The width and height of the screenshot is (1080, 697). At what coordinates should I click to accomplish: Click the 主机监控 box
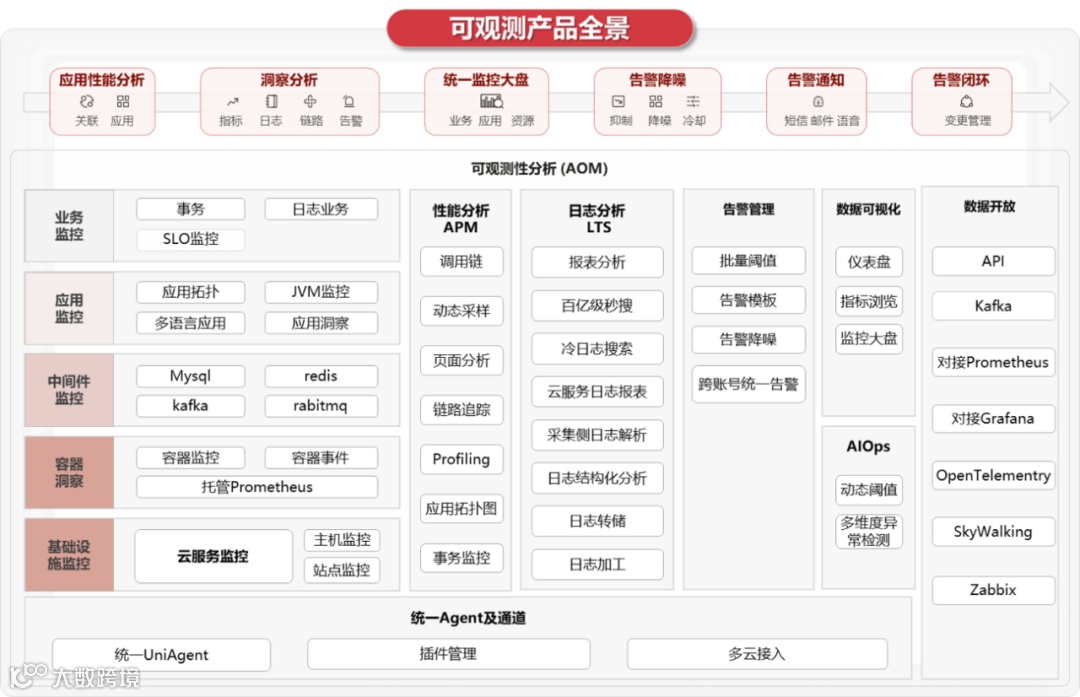click(342, 540)
